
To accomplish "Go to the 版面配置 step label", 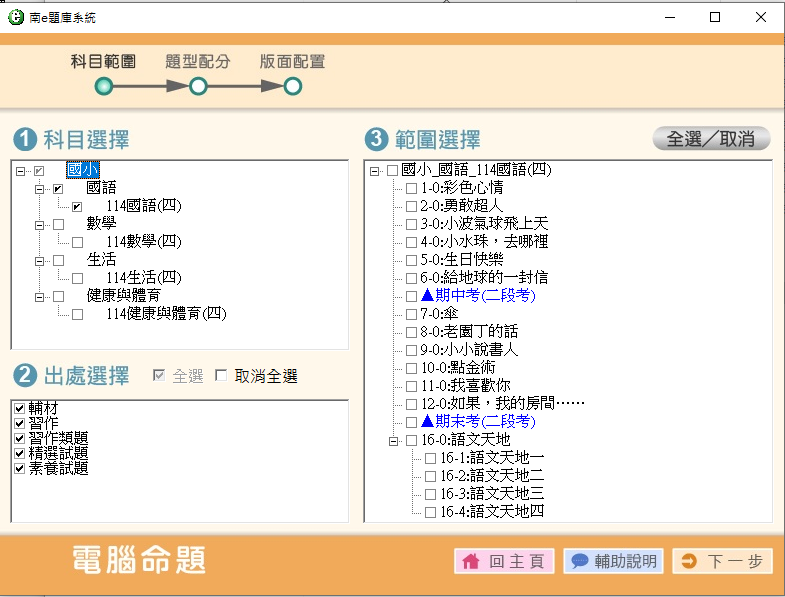I will [292, 61].
